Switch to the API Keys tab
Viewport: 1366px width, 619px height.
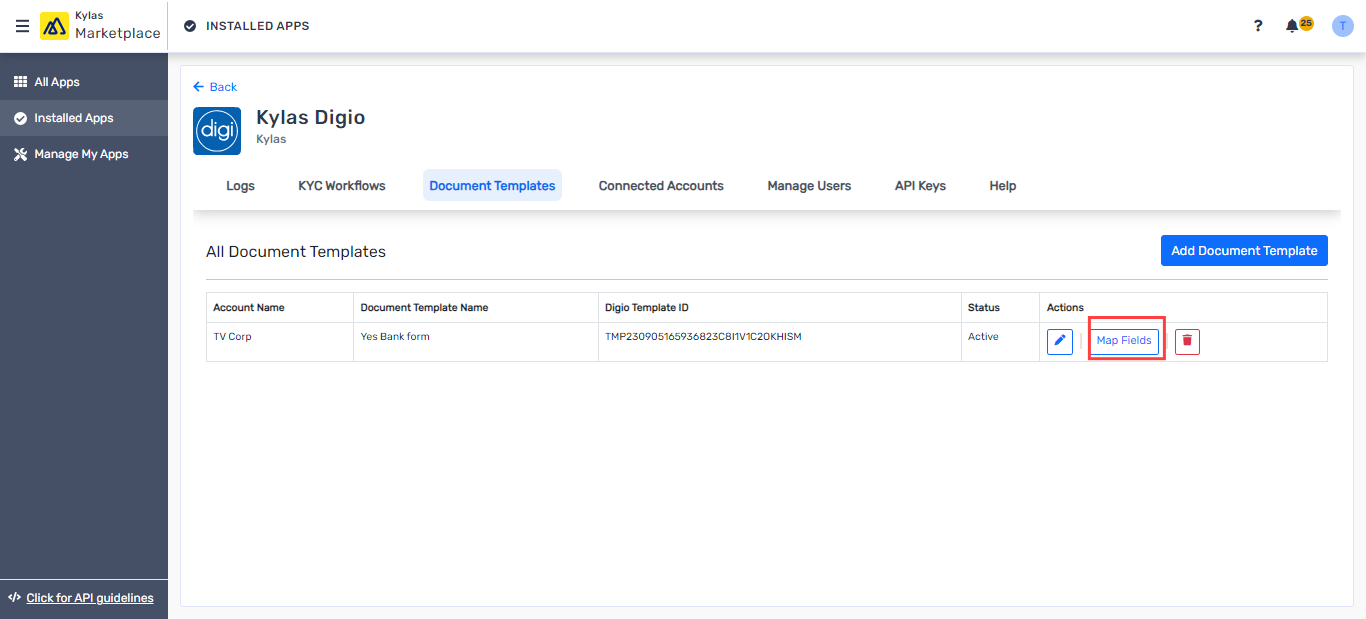click(920, 186)
